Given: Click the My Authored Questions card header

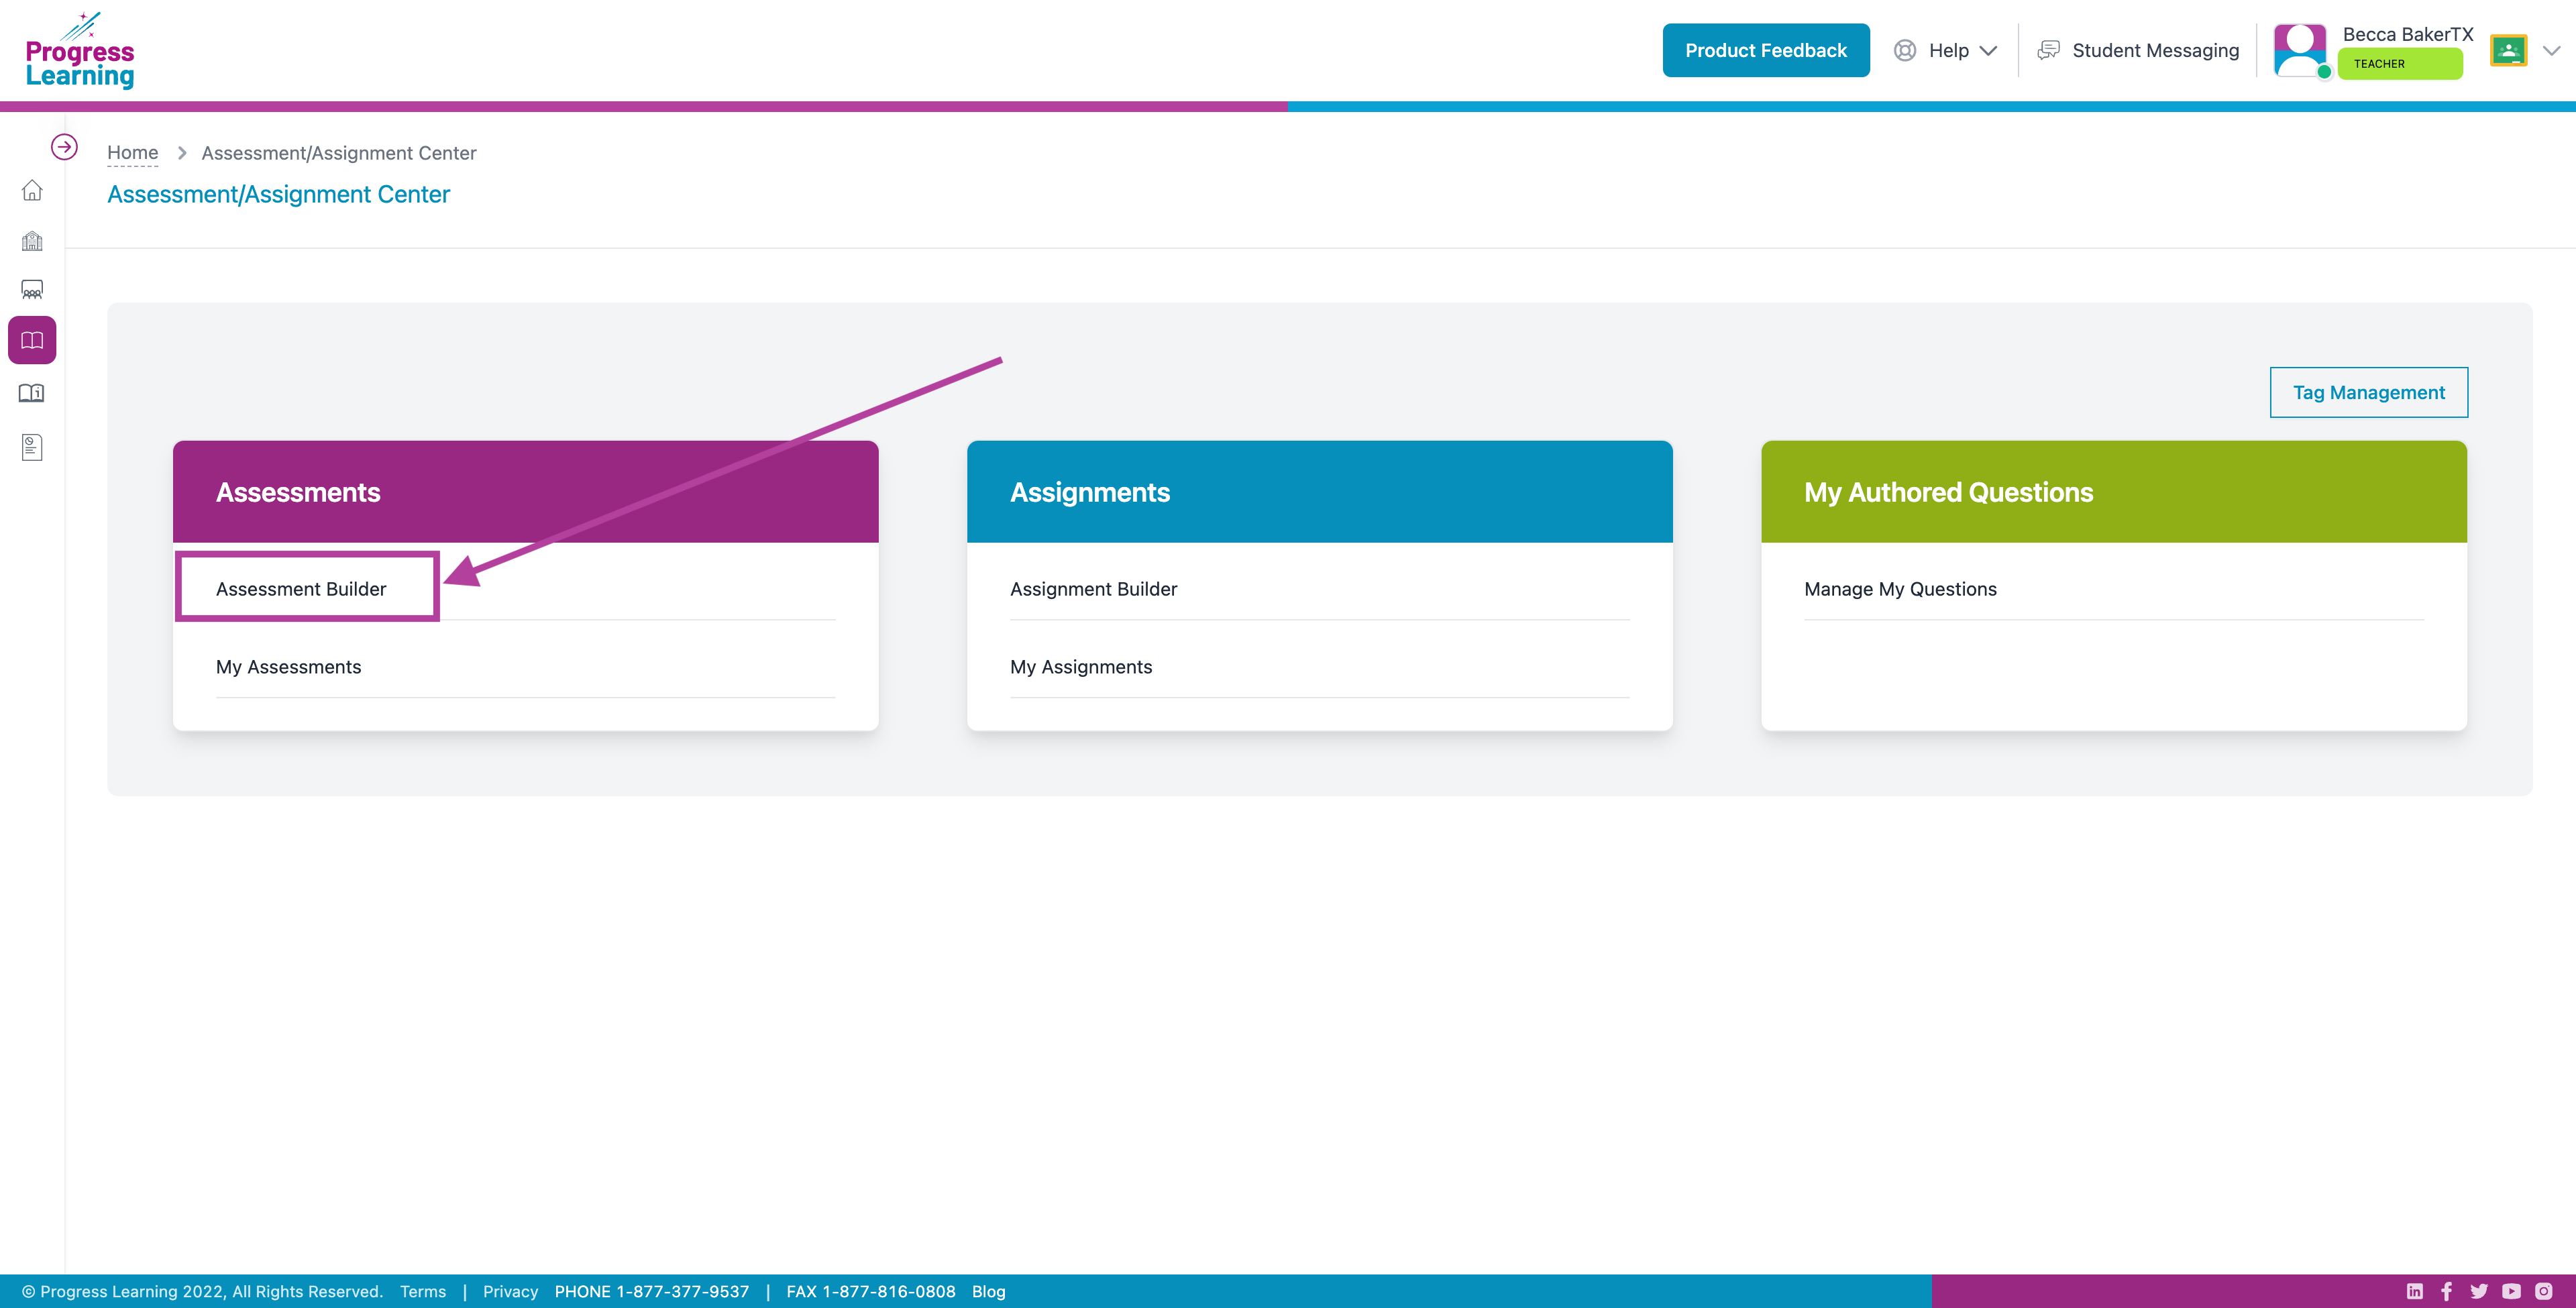Looking at the screenshot, I should (2114, 492).
